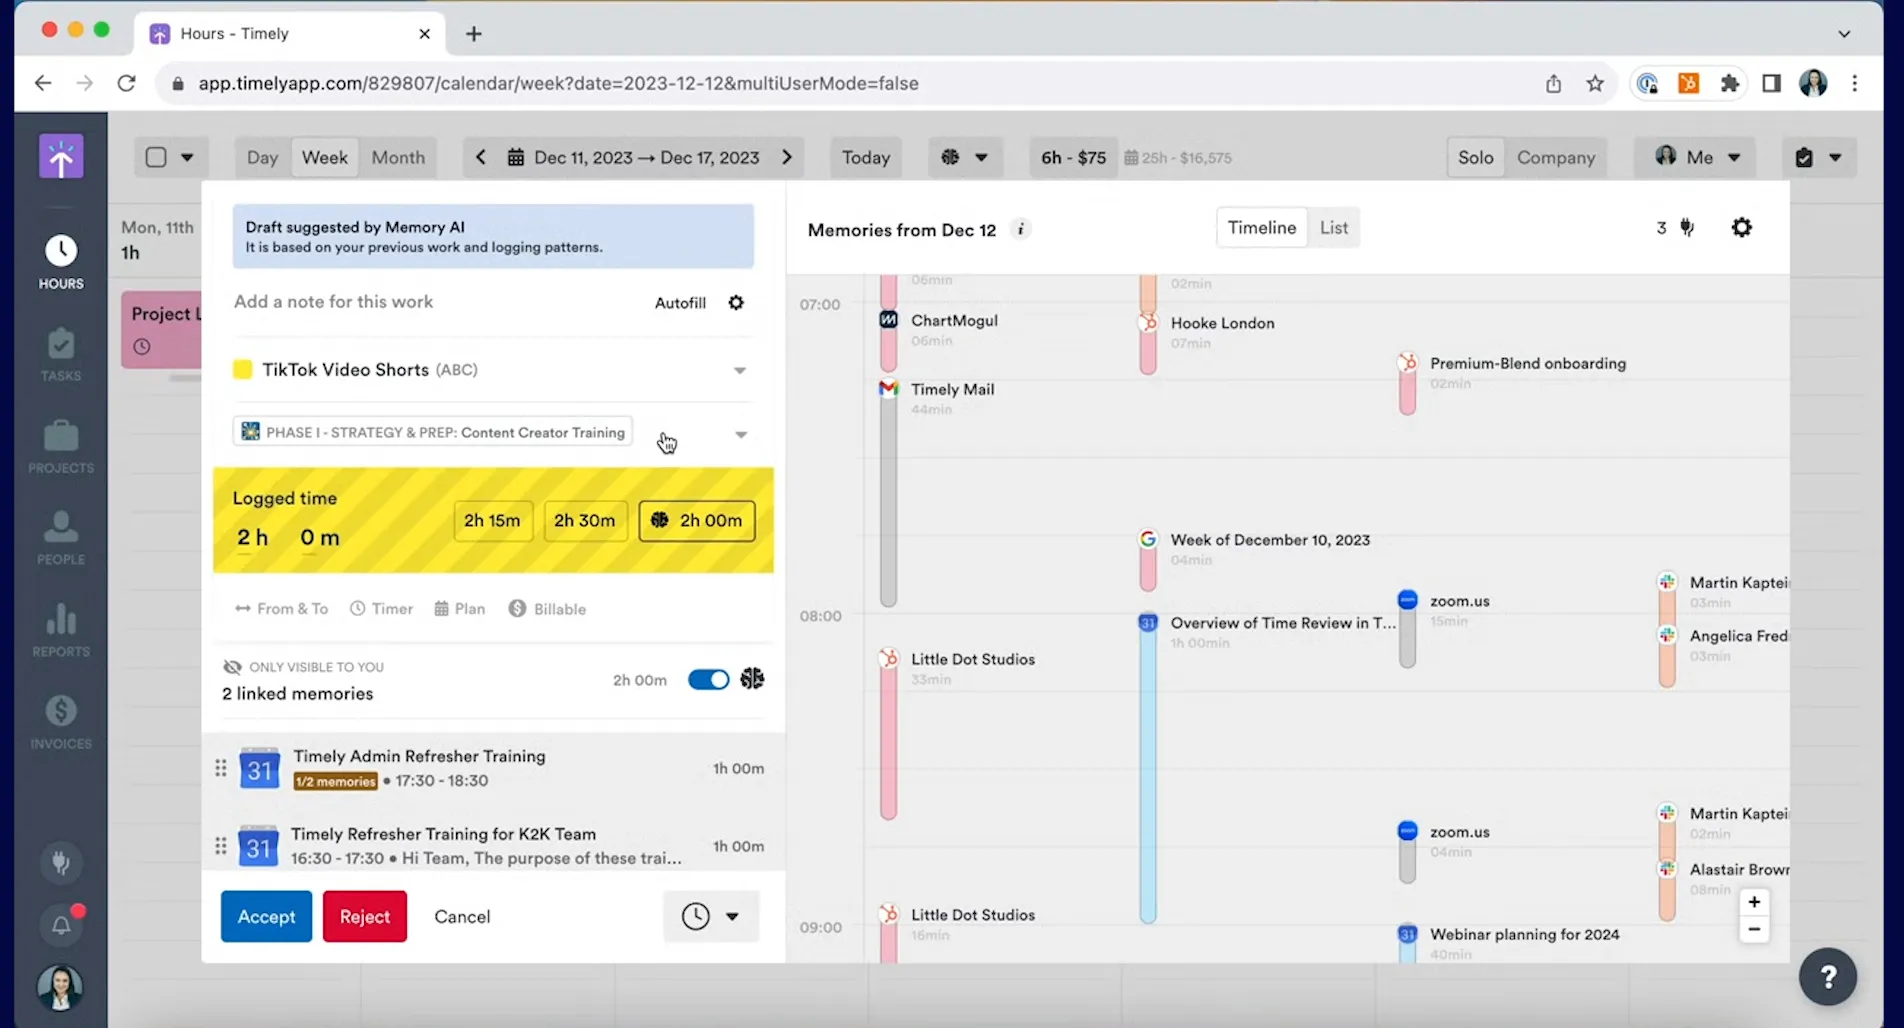Open the Reports section in sidebar
The height and width of the screenshot is (1028, 1904).
pyautogui.click(x=61, y=630)
